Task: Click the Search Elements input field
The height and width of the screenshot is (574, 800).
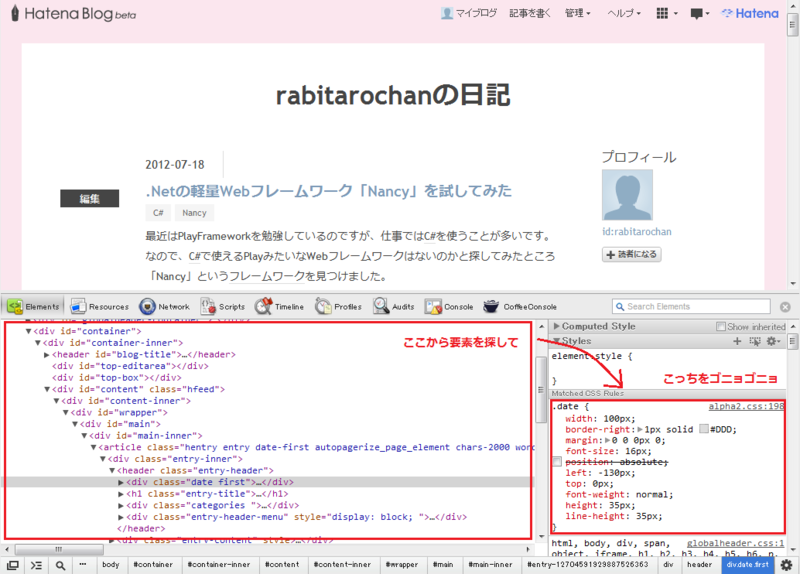Action: tap(691, 307)
